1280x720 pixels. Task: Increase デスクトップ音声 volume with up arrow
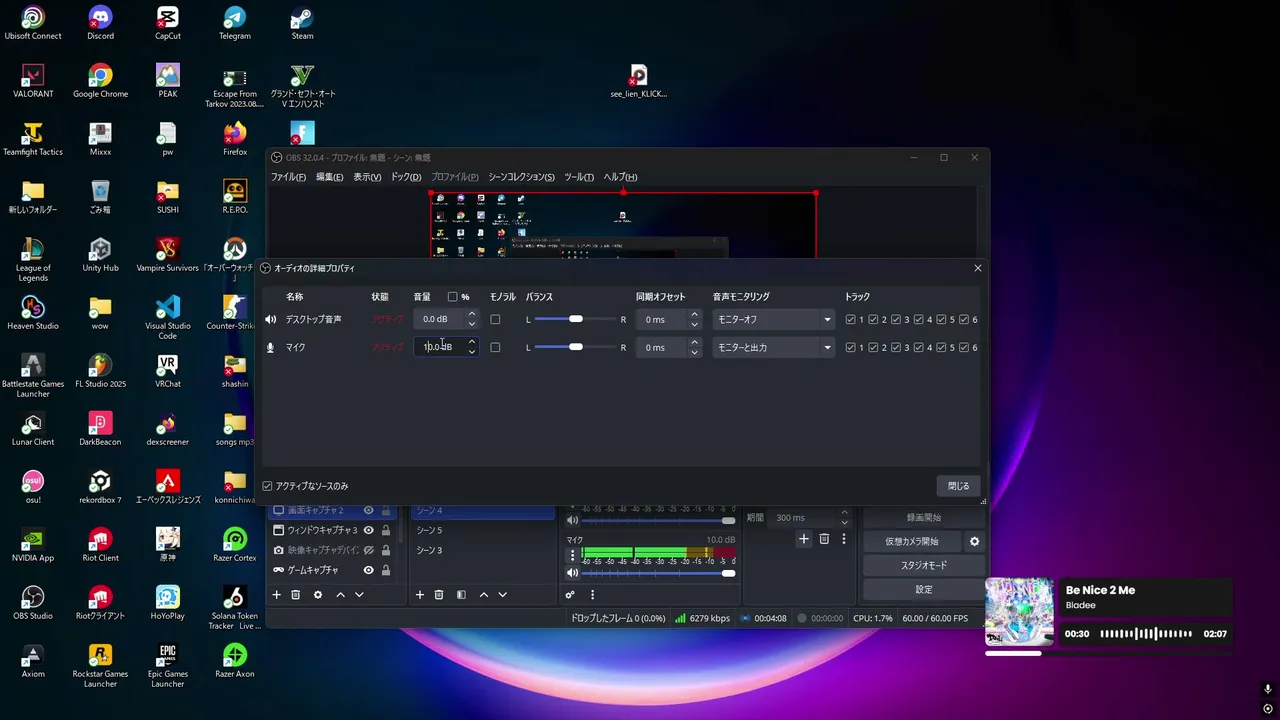coord(472,315)
